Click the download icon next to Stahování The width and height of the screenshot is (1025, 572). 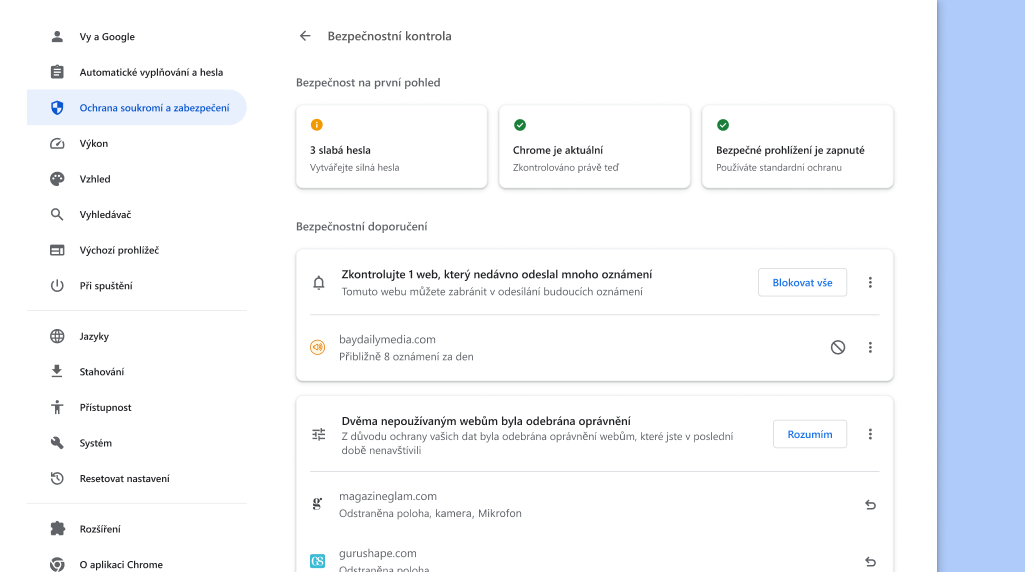point(57,371)
